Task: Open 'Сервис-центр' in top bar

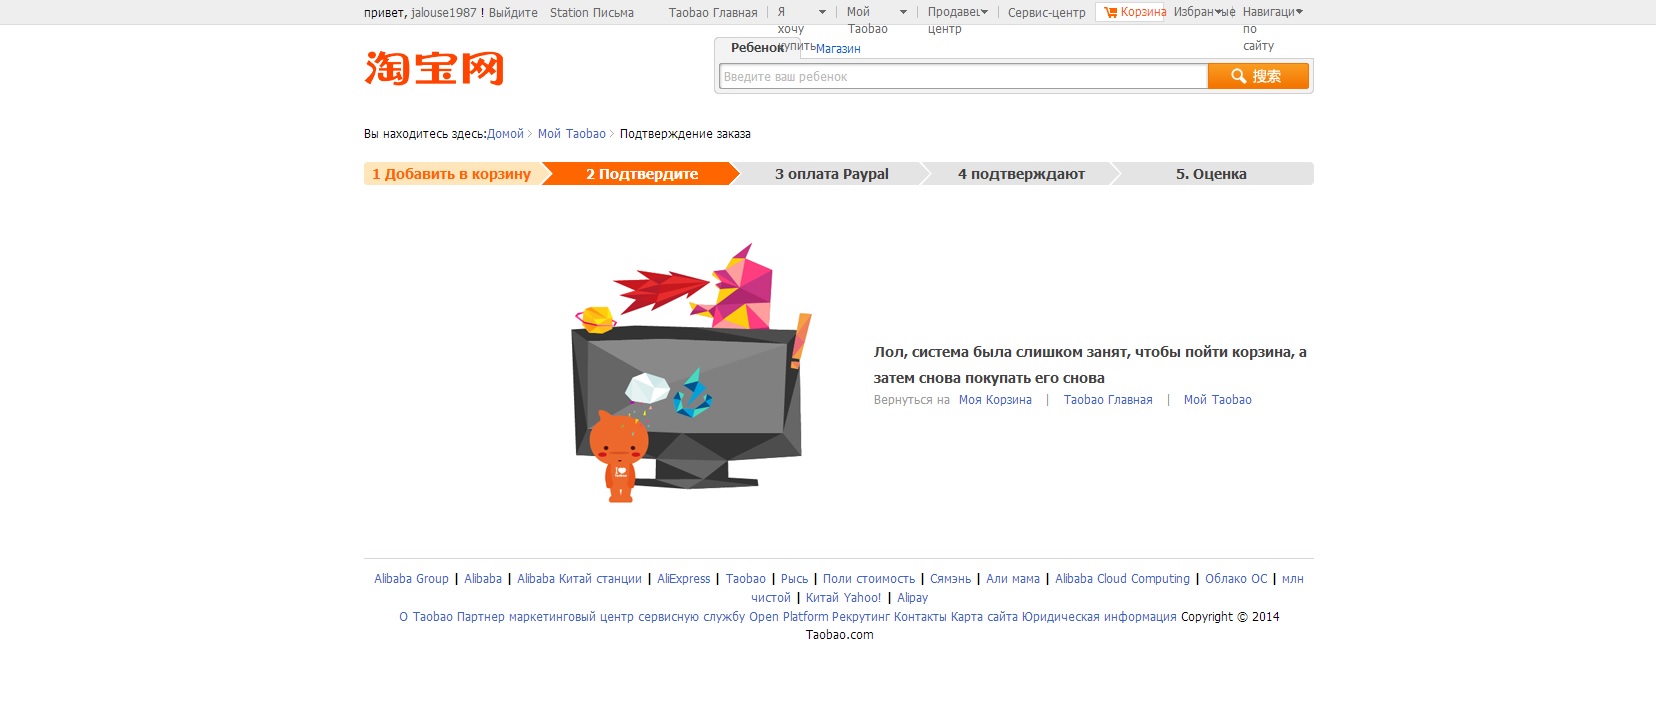Action: tap(1046, 13)
